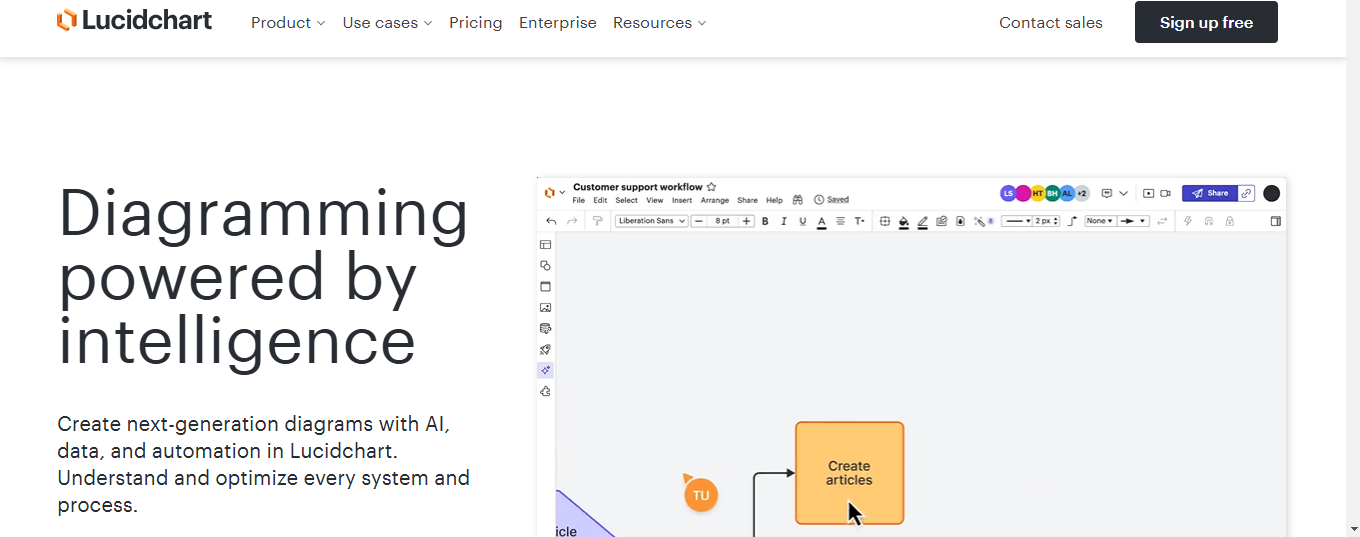Open the Edit menu in the diagram editor
Viewport: 1360px width, 537px height.
pyautogui.click(x=600, y=200)
